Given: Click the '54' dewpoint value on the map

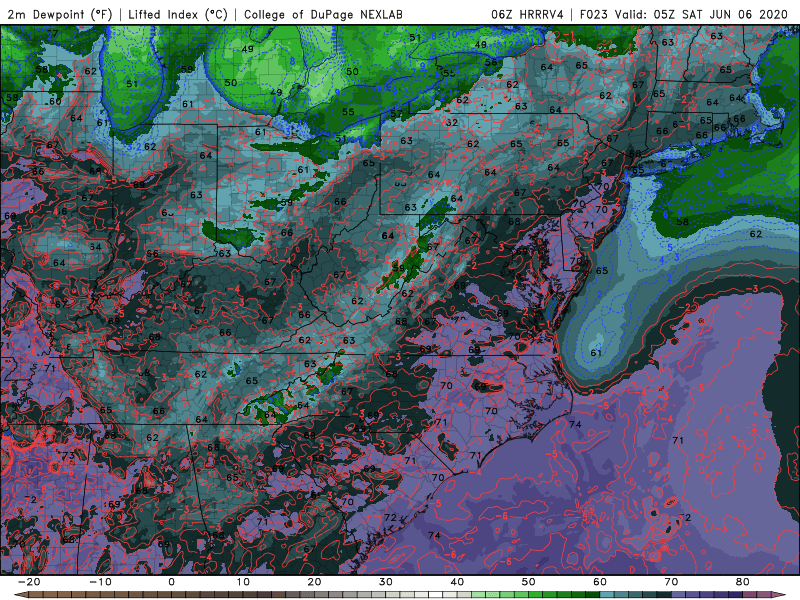Looking at the screenshot, I should coord(95,247).
